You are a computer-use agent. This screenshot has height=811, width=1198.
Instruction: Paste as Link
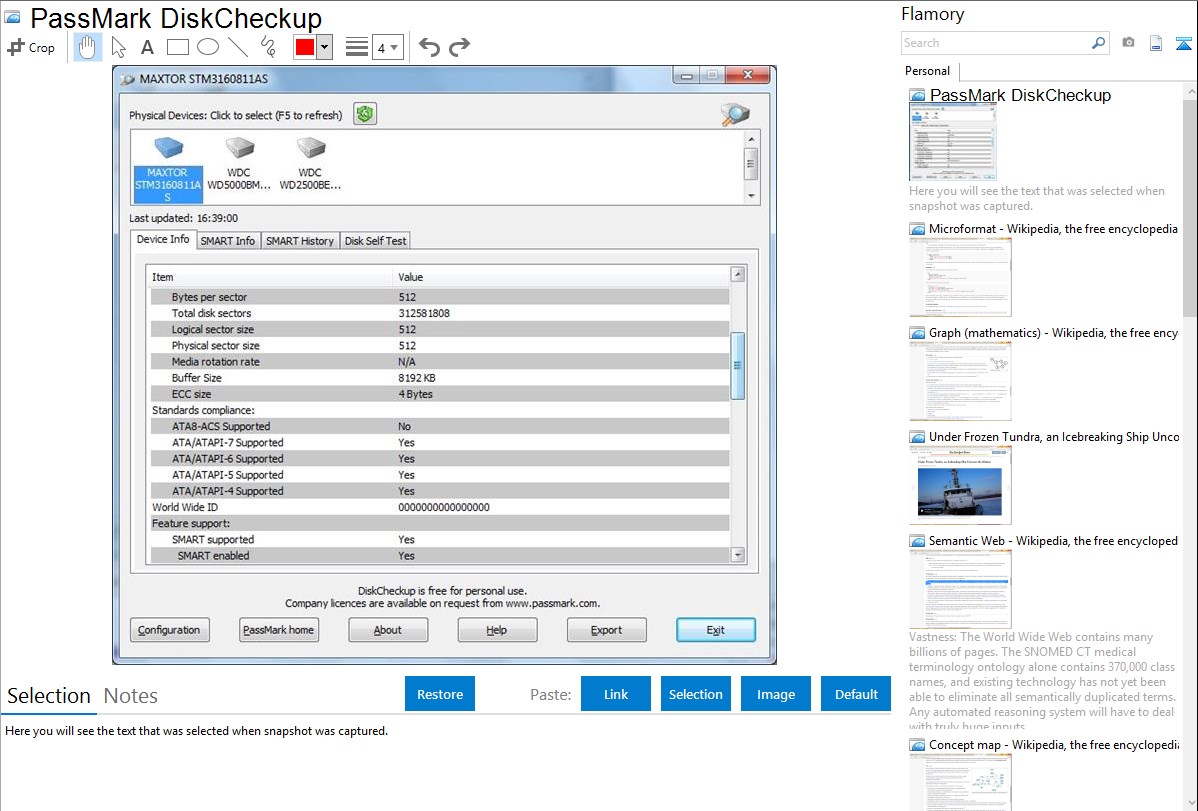click(x=616, y=694)
